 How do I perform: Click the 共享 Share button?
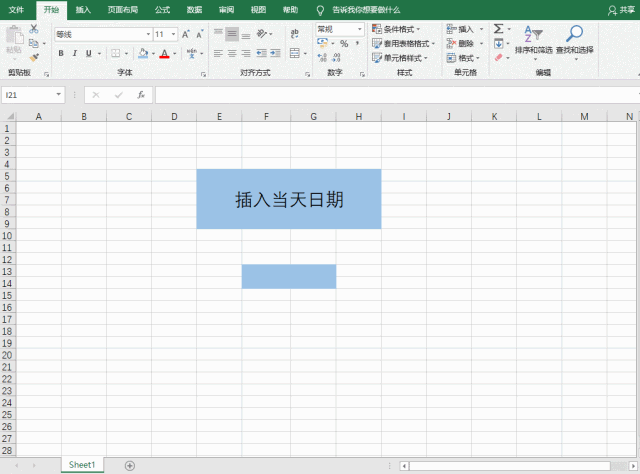click(621, 10)
